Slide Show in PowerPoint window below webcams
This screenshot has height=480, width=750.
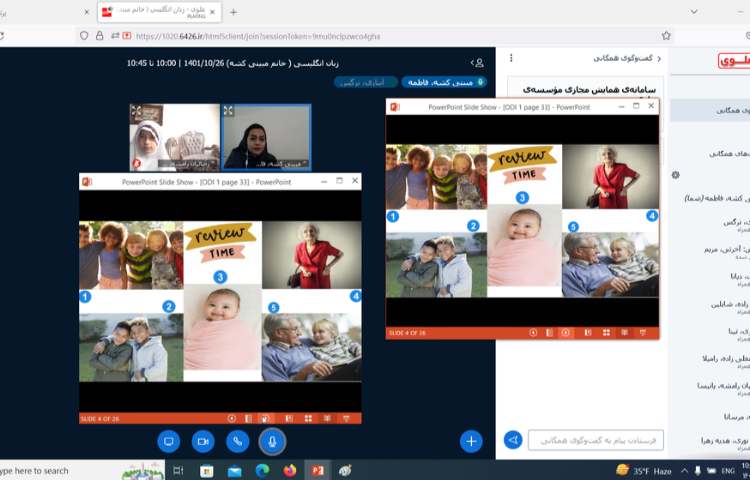click(346, 418)
